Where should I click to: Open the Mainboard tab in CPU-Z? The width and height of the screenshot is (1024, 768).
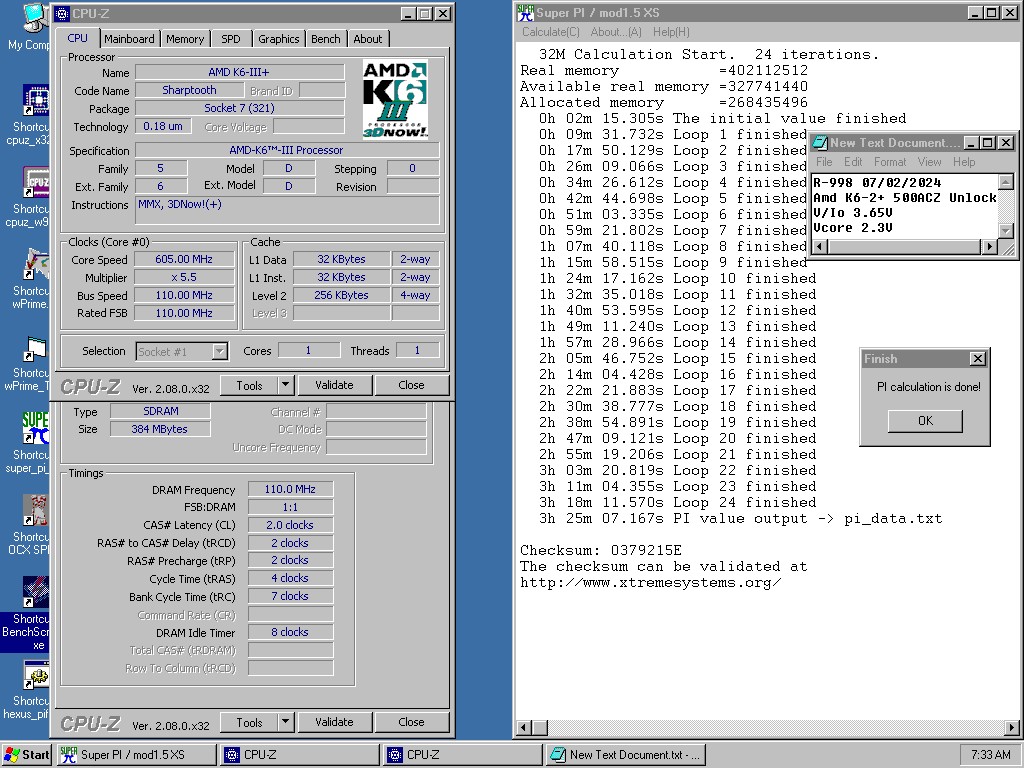pos(129,39)
